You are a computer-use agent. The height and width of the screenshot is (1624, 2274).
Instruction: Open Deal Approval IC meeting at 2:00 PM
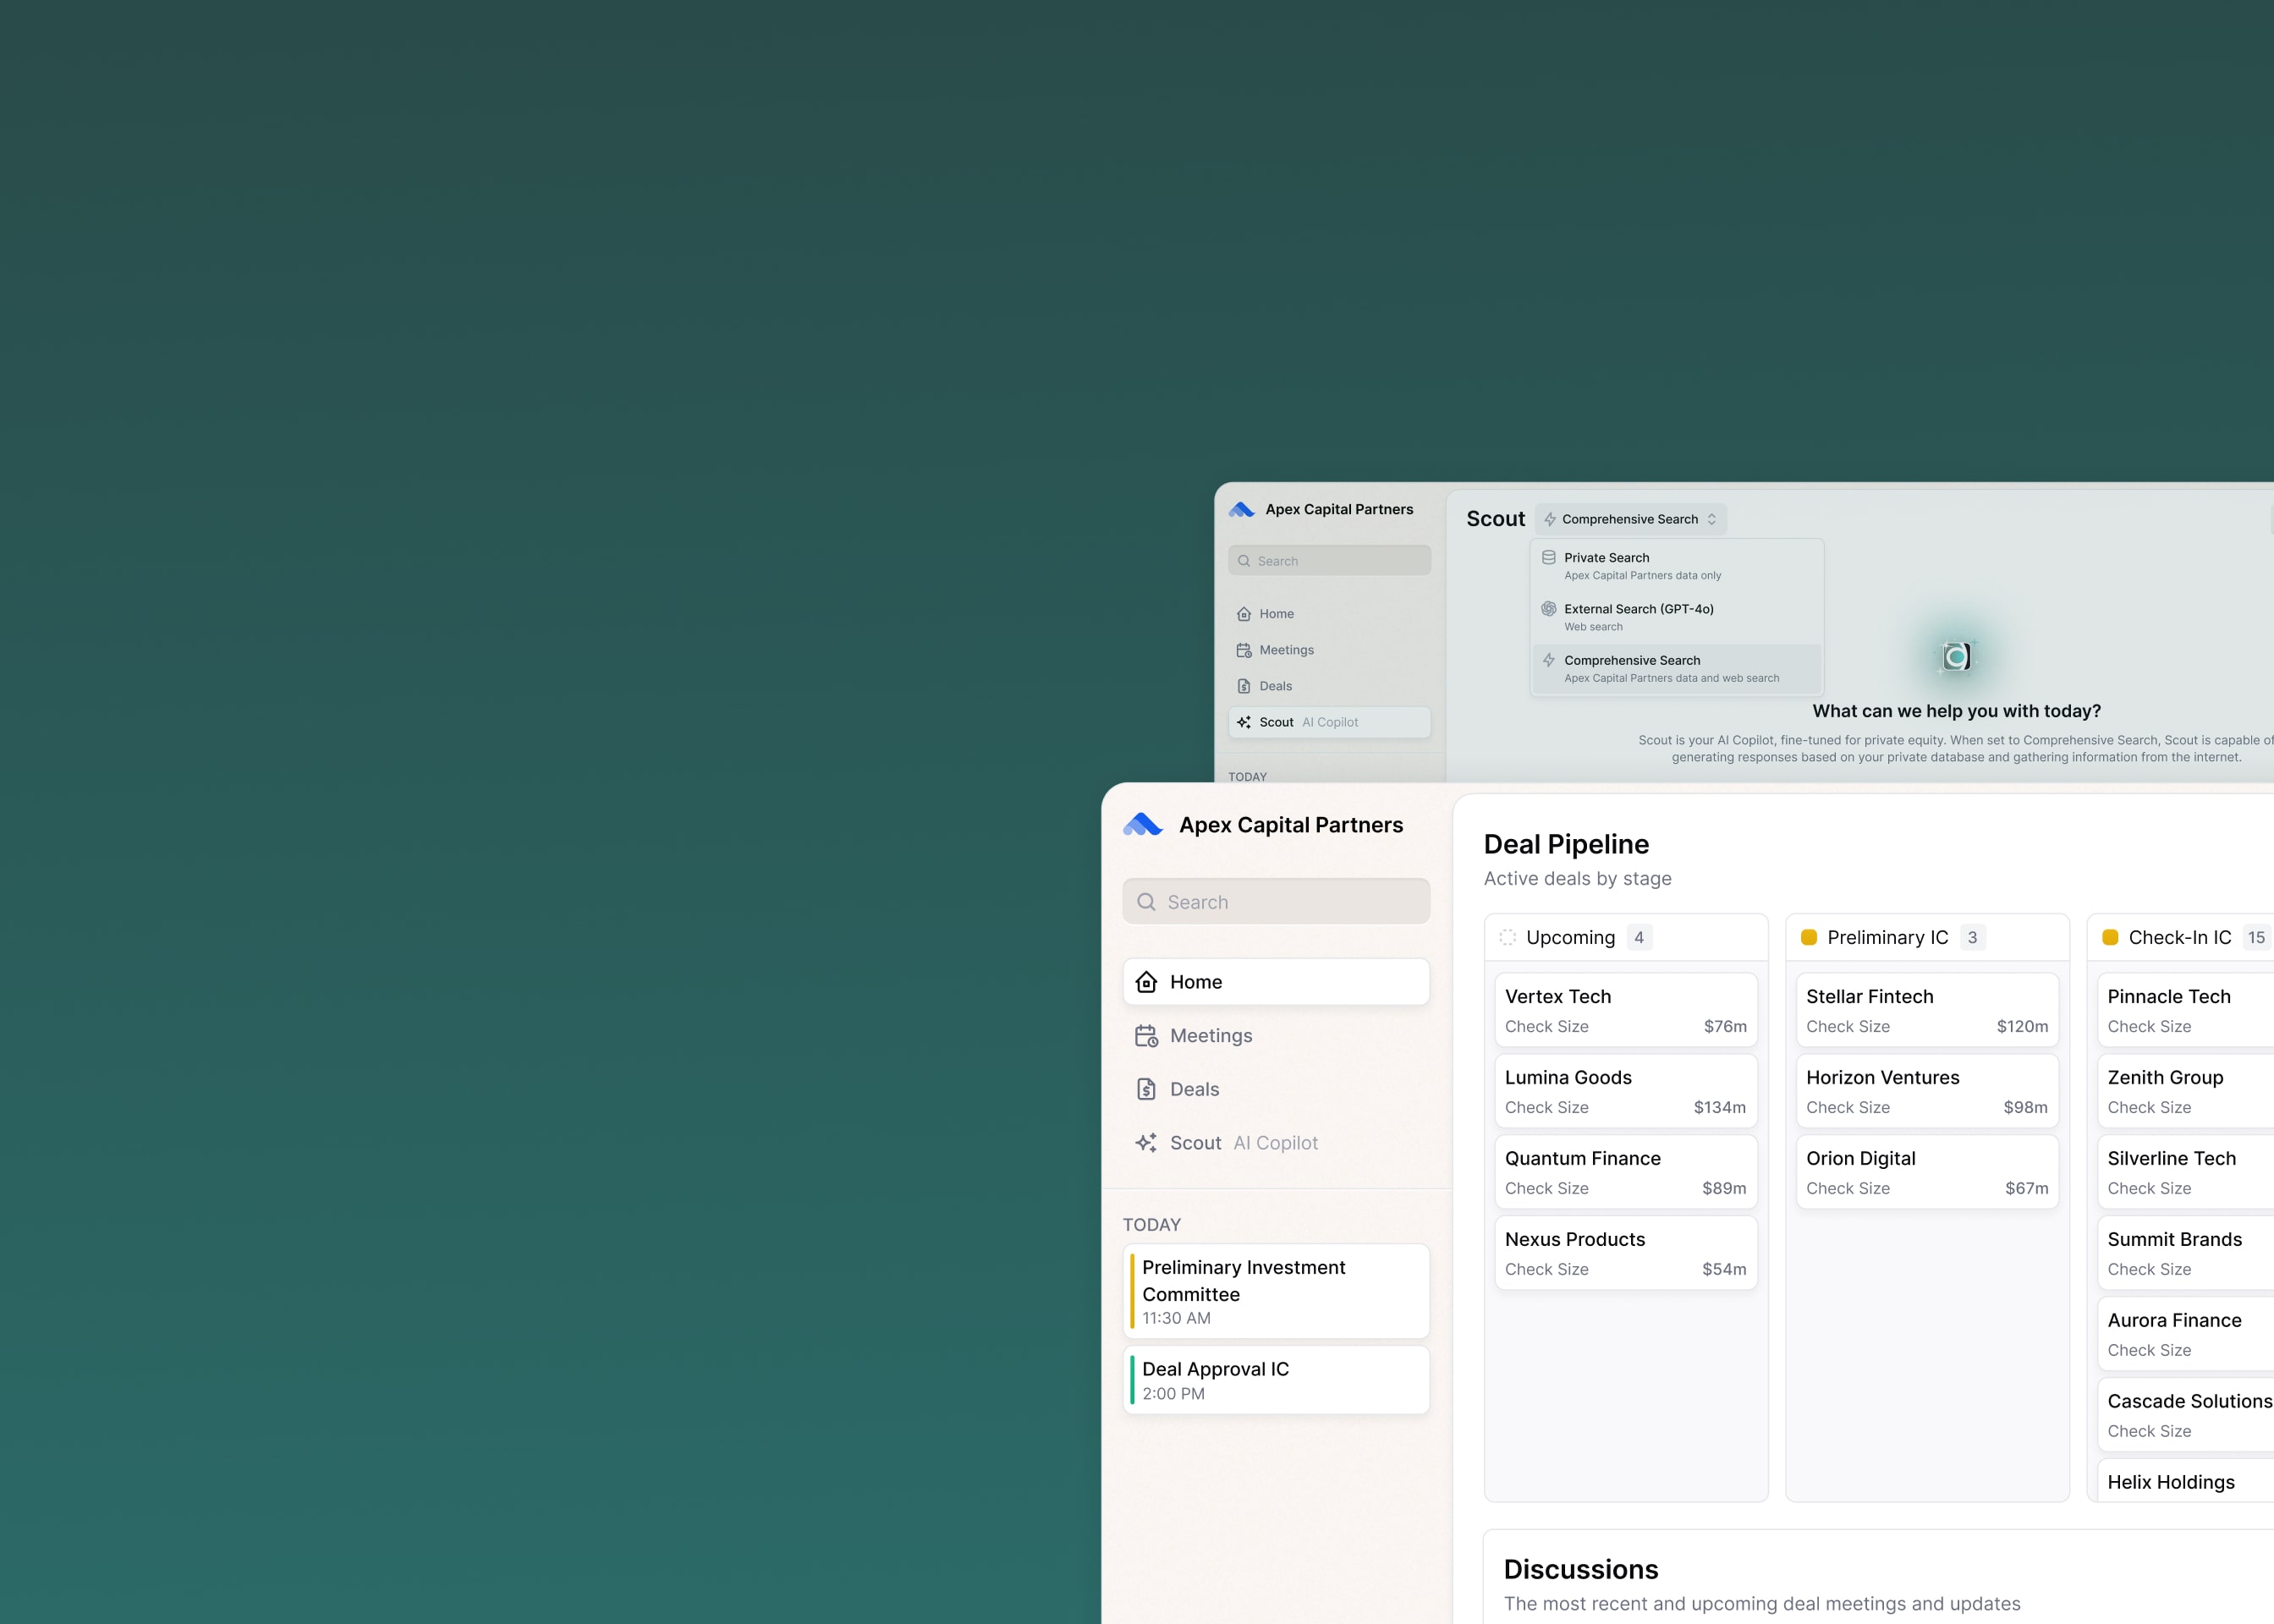coord(1276,1380)
